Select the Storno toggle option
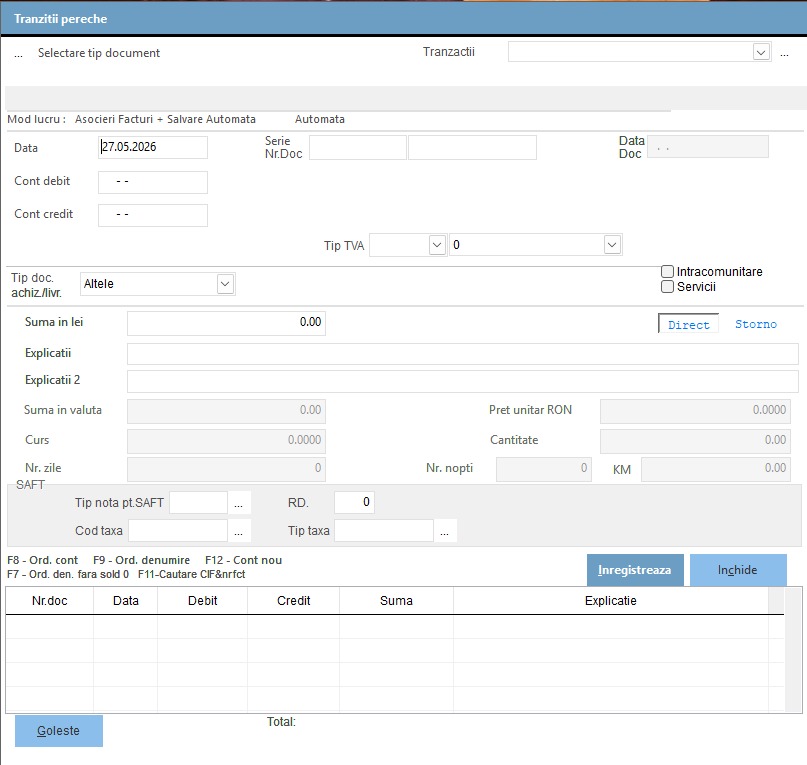807x765 pixels. click(756, 324)
